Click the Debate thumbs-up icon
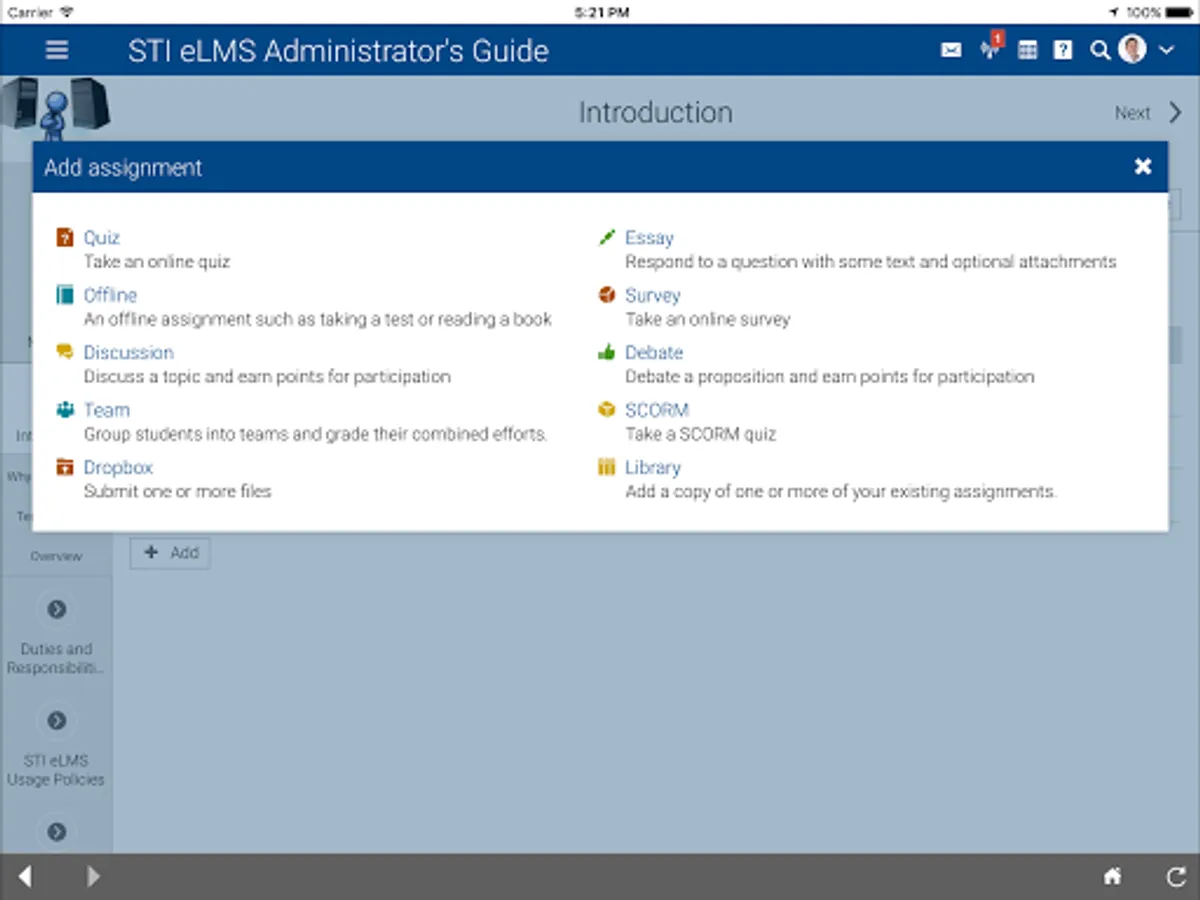This screenshot has width=1200, height=900. pyautogui.click(x=606, y=352)
